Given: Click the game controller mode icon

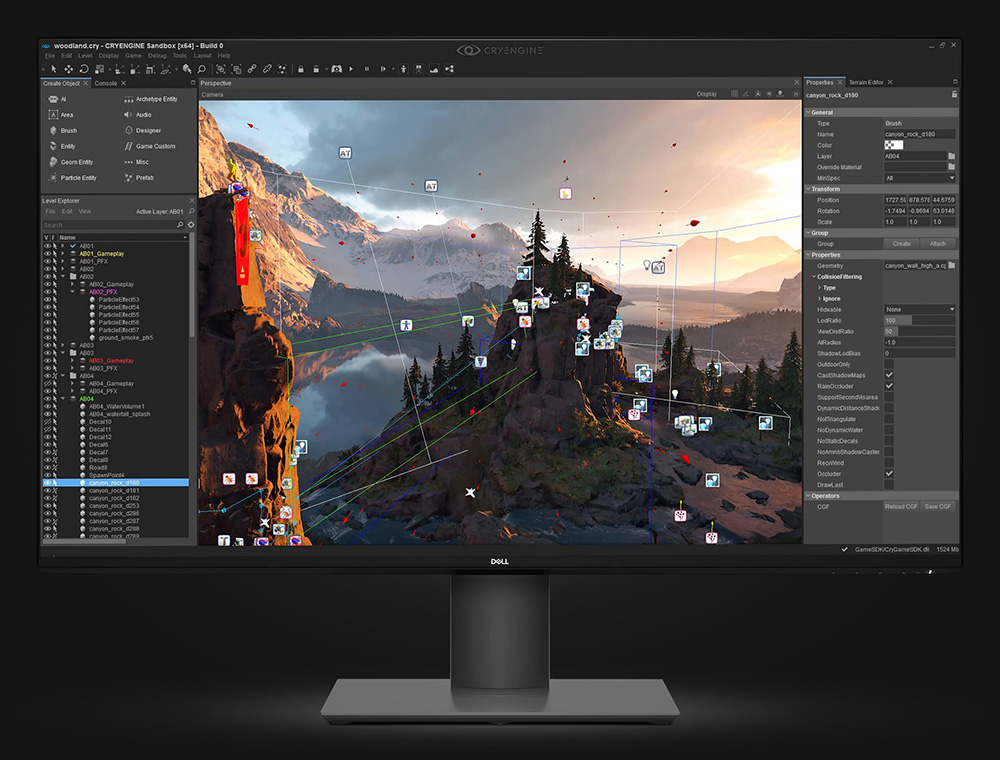Looking at the screenshot, I should click(336, 69).
